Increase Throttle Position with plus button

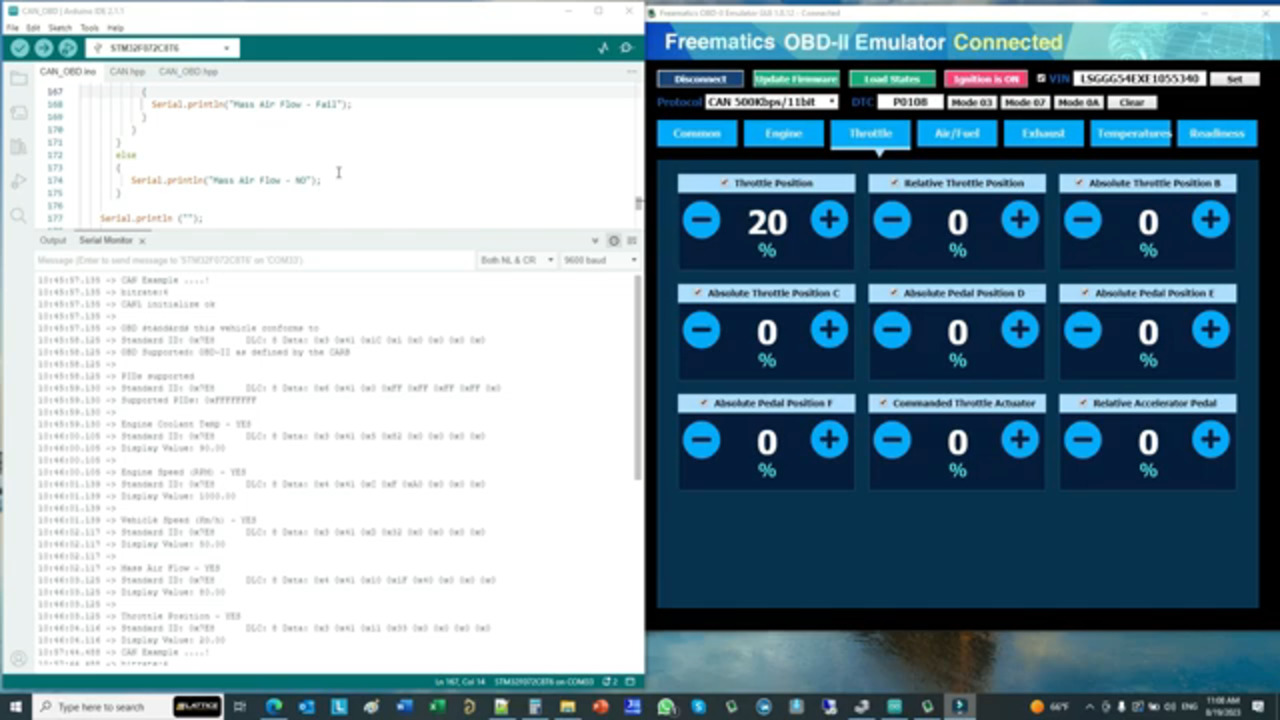(x=829, y=220)
